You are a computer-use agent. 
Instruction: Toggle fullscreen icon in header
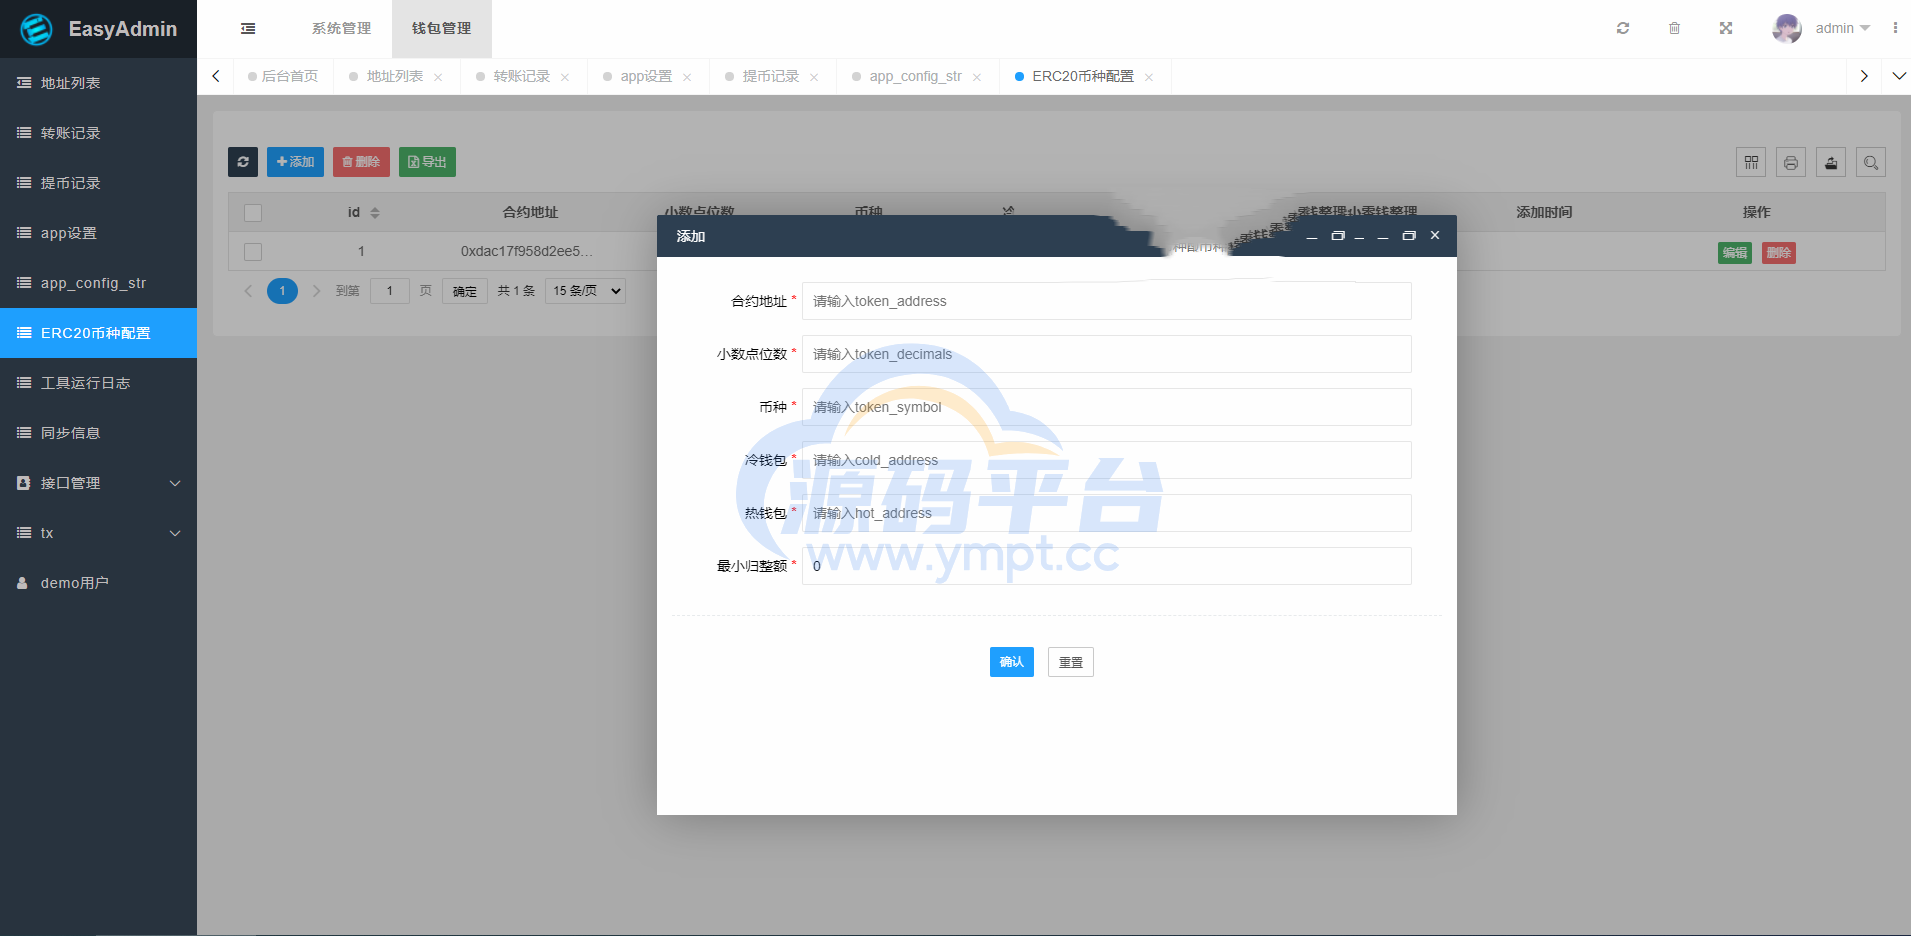[1726, 28]
